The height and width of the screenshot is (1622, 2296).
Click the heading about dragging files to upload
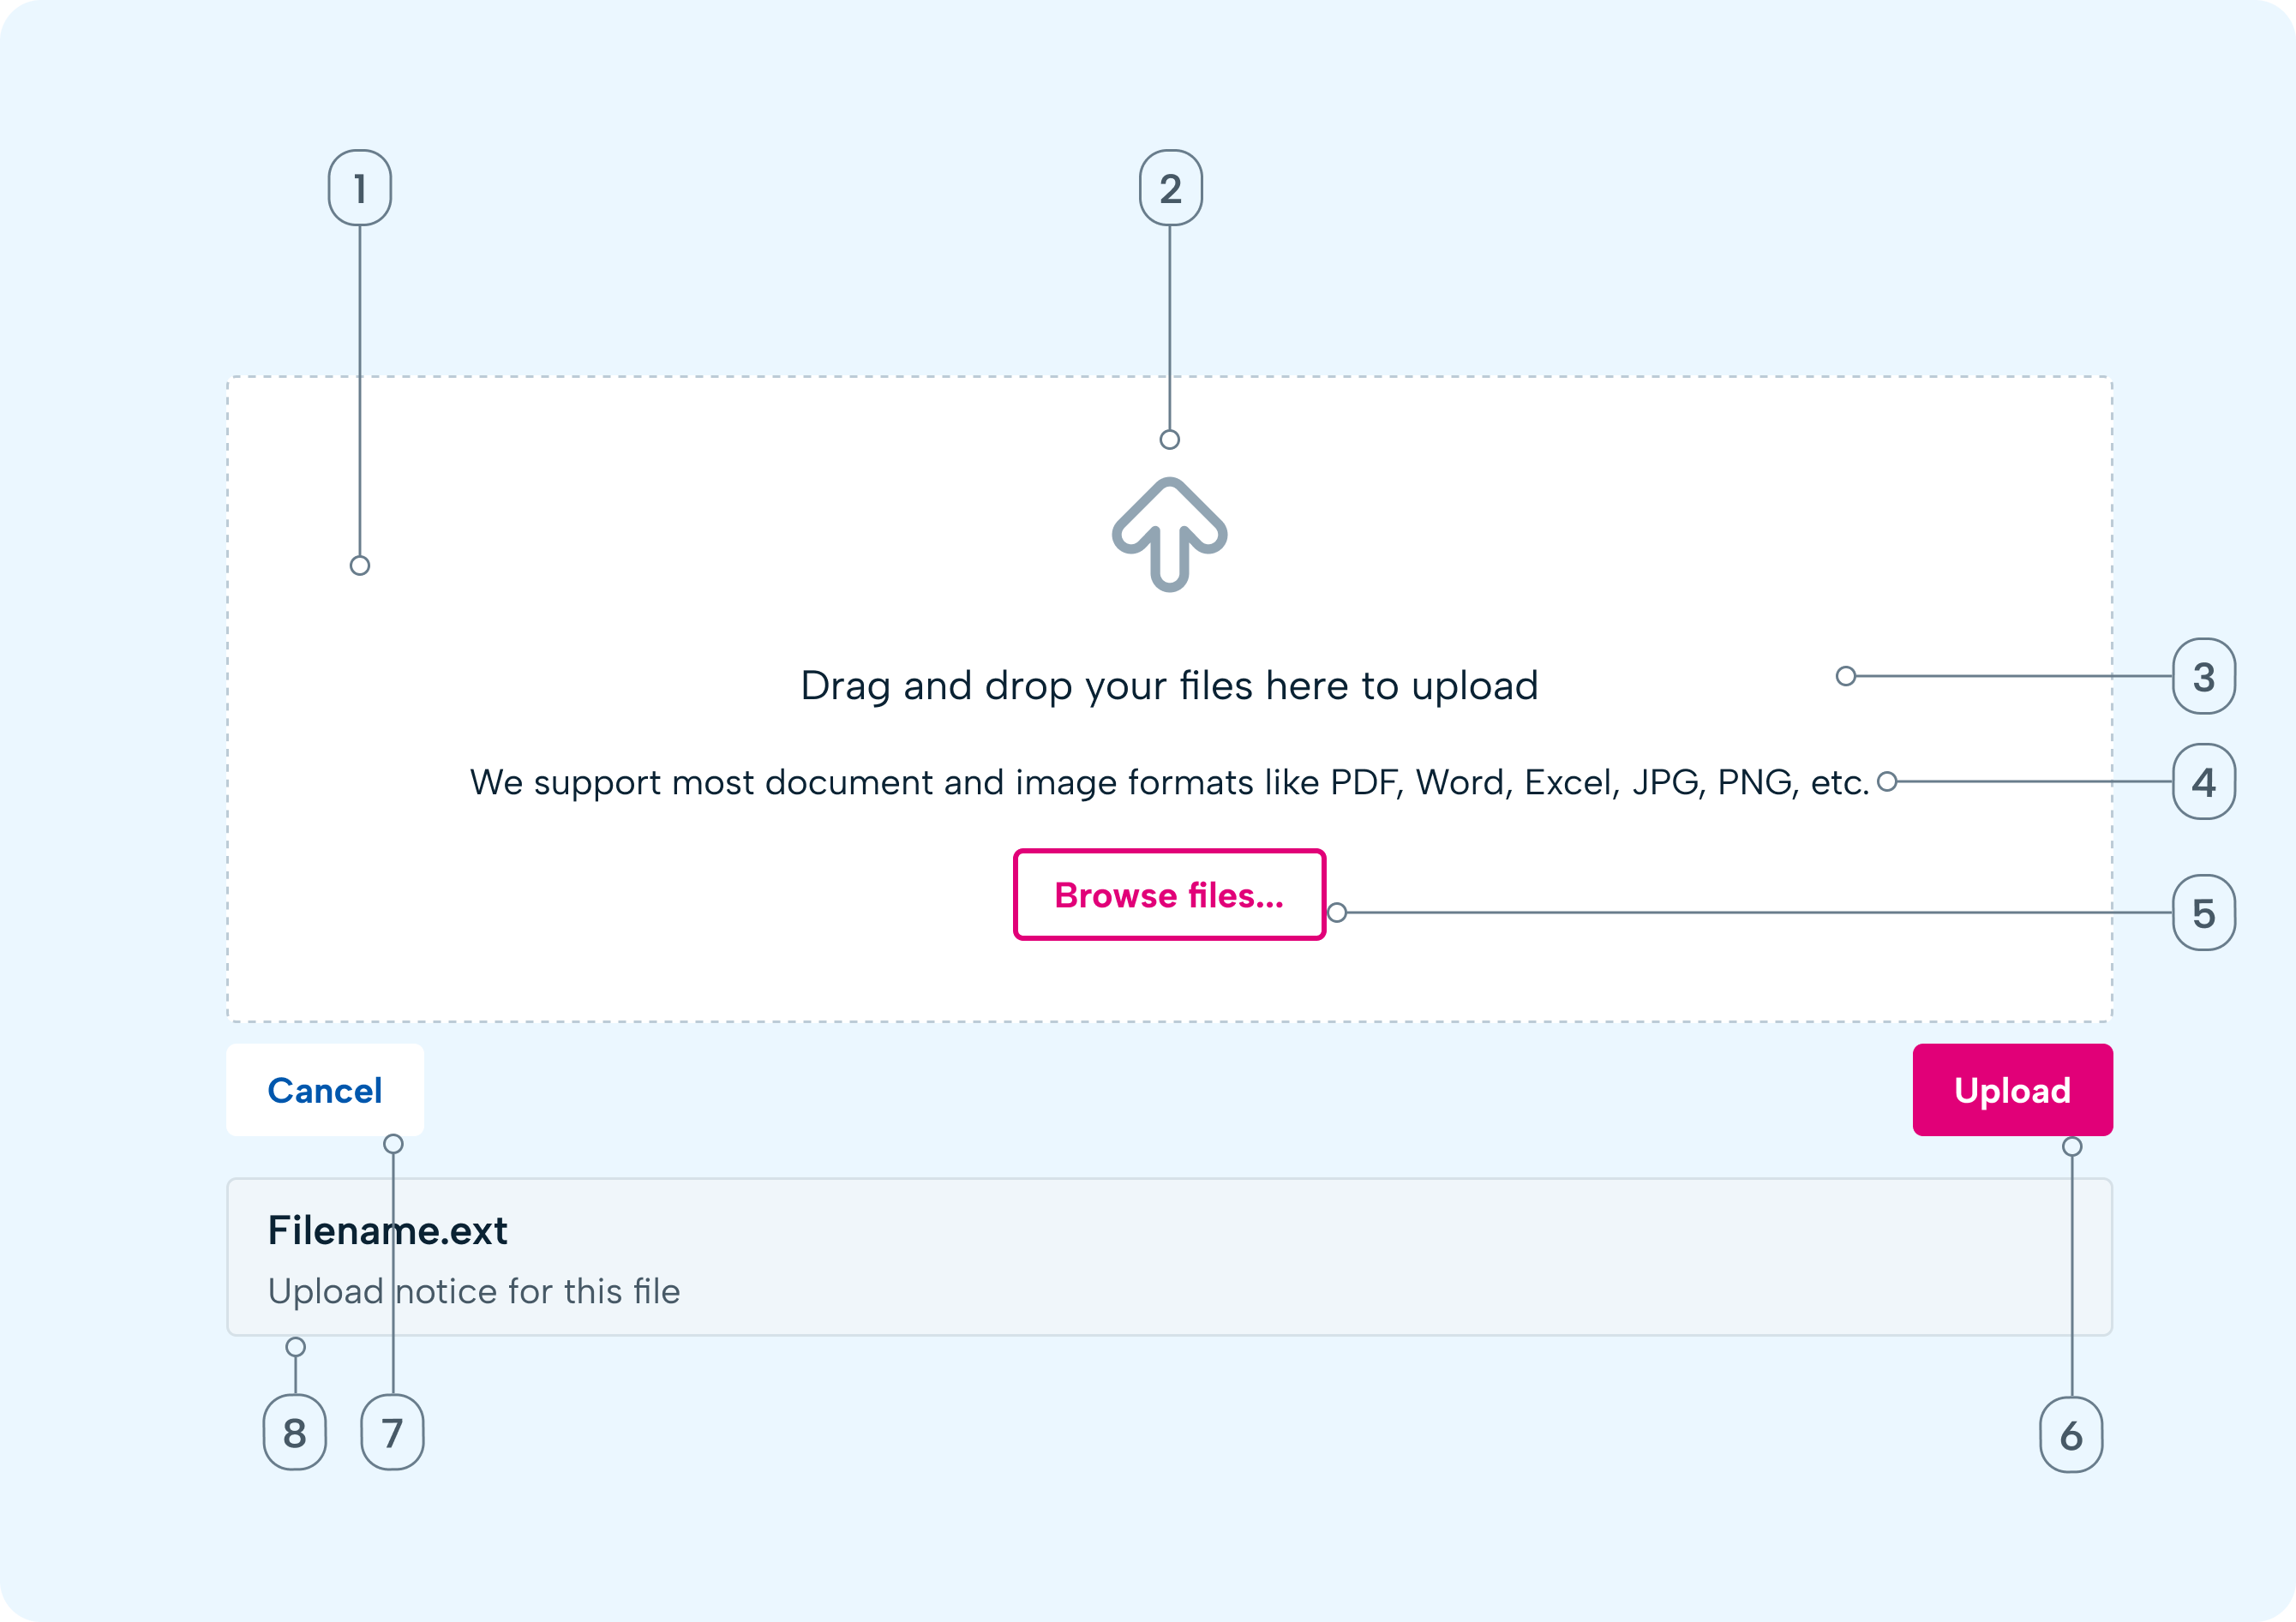coord(1170,685)
